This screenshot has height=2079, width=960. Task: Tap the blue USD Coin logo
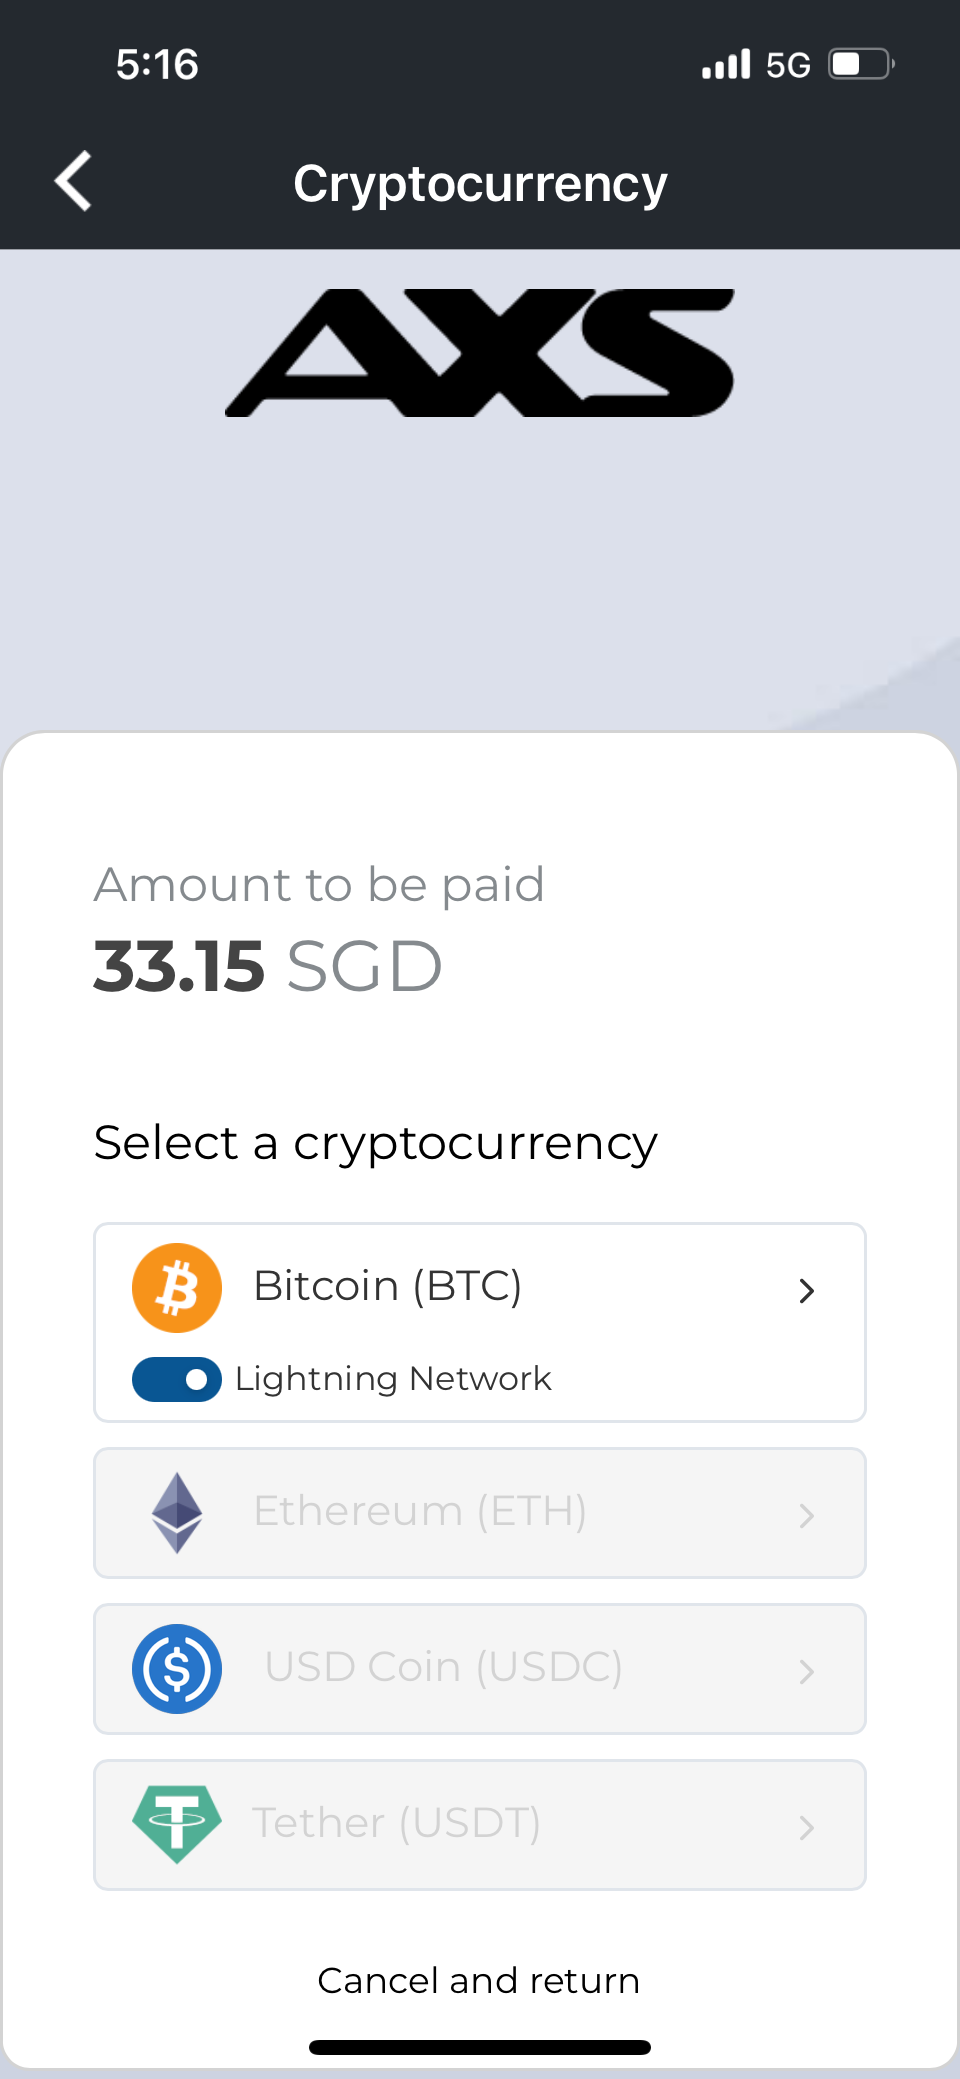click(x=177, y=1668)
